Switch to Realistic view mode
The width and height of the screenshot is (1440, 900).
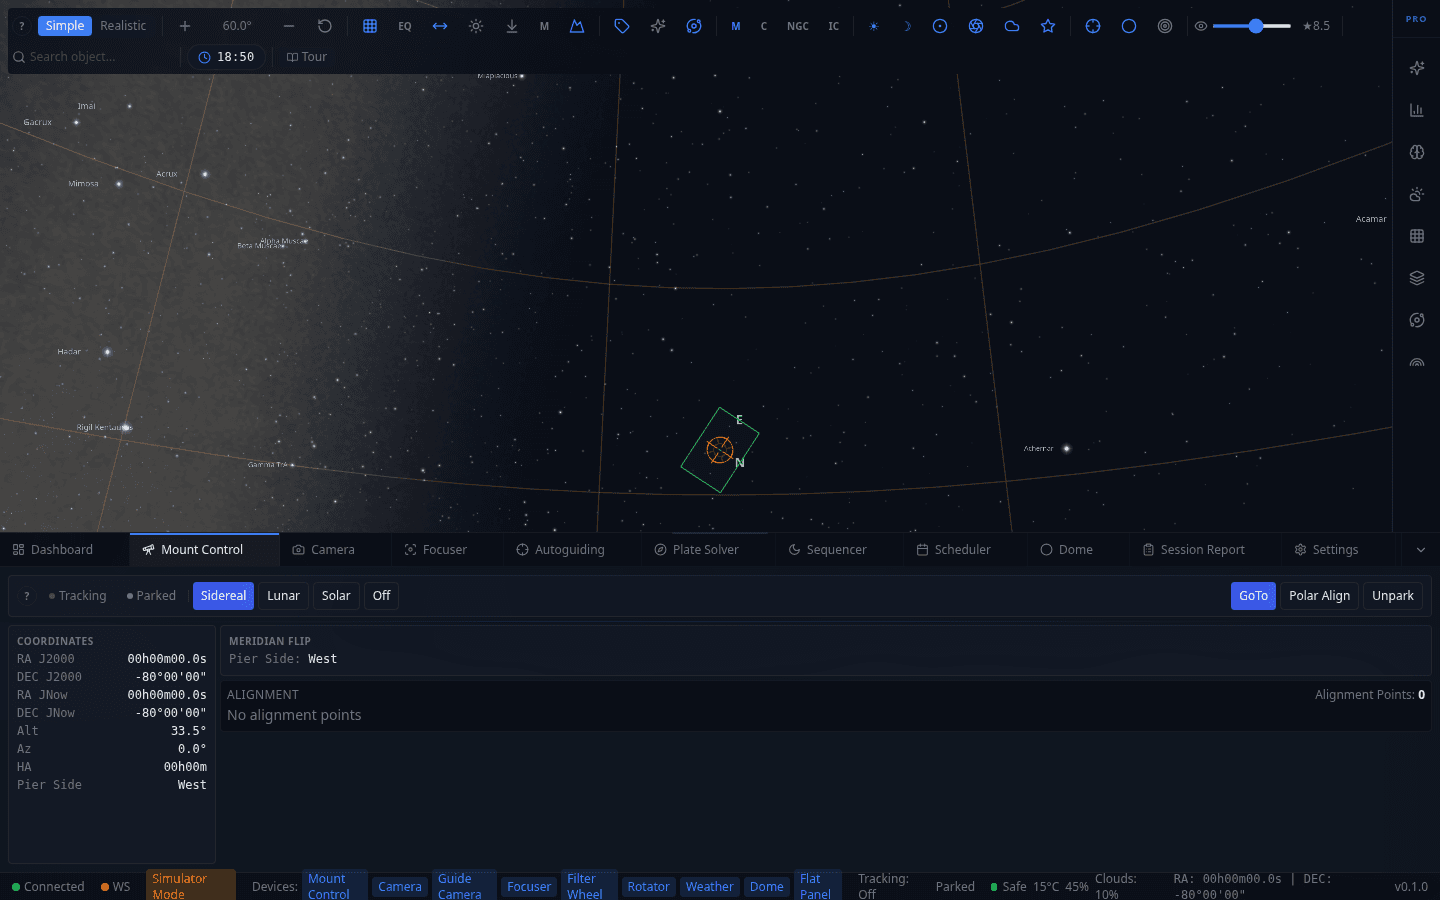(123, 26)
